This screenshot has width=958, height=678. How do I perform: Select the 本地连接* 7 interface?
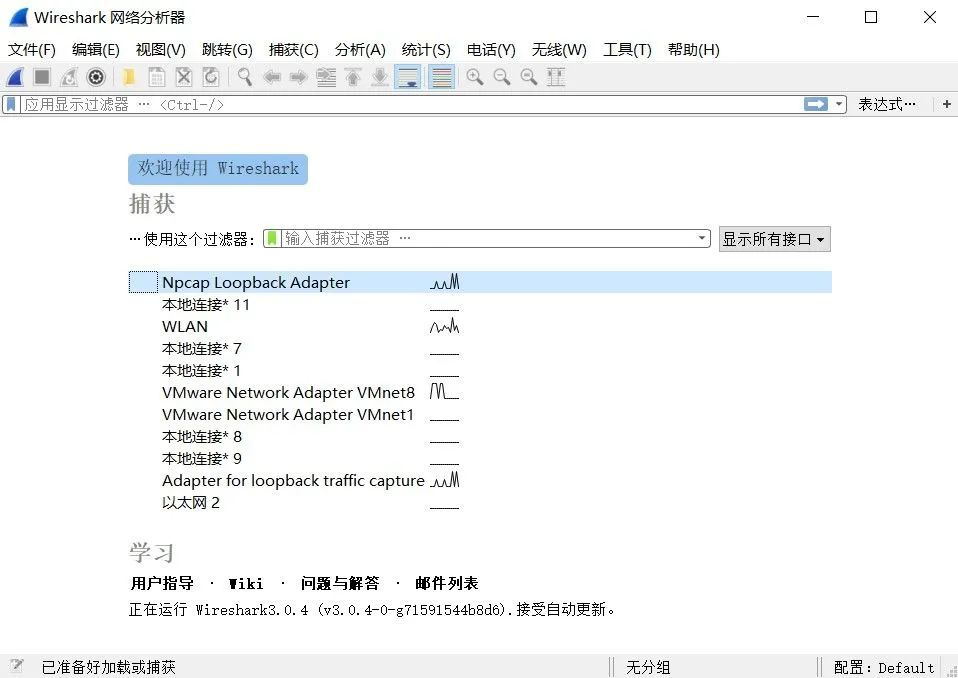point(480,348)
